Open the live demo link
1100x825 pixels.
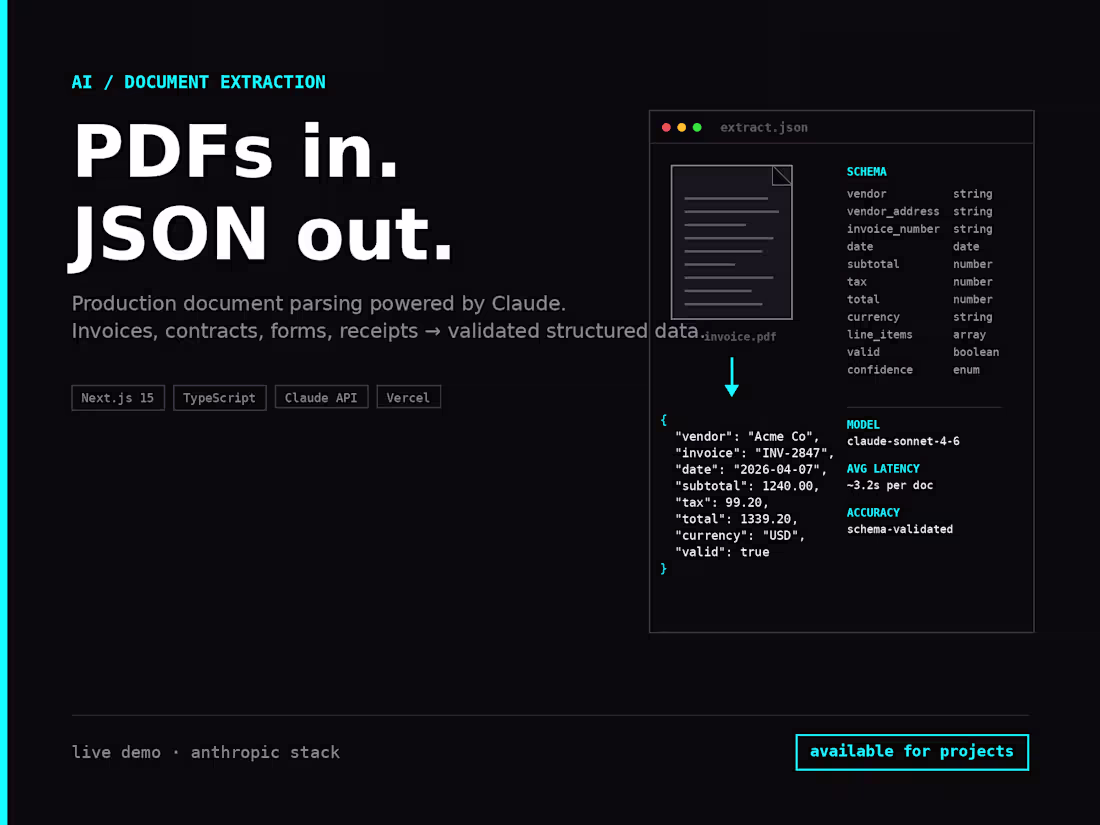tap(117, 752)
